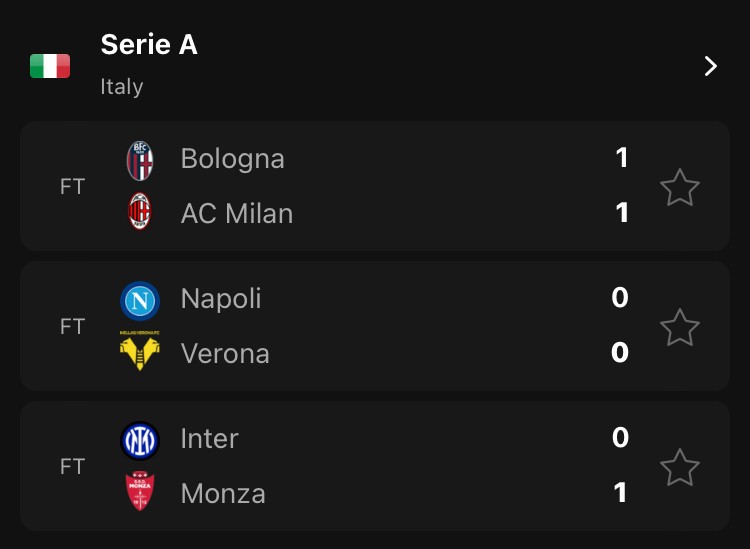Click the Inter club crest
Screen dimensions: 750x549
pos(140,440)
